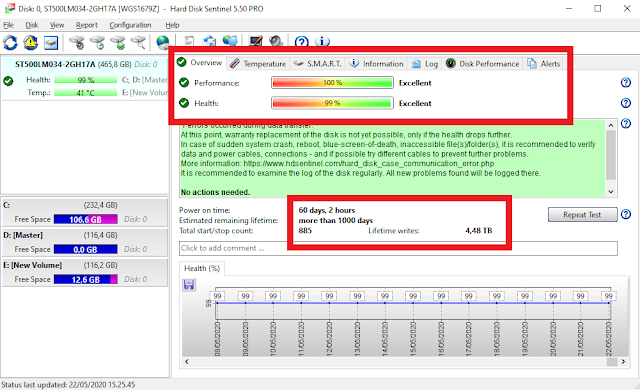Click help icon next to Repeat Test
Screen dimensions: 640x390
625,214
